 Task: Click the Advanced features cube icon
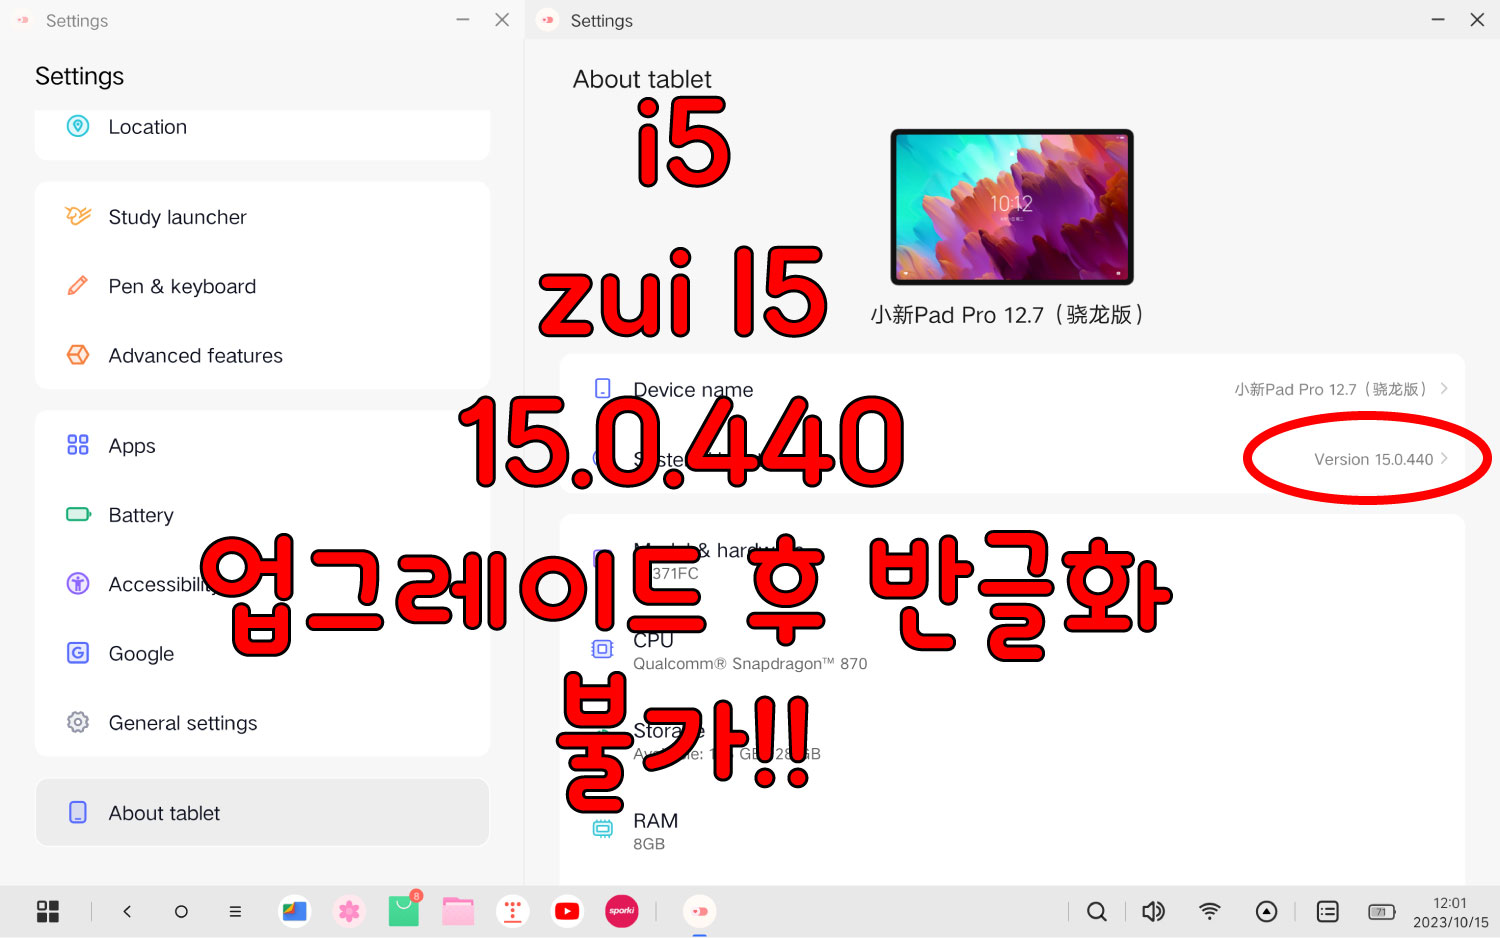(78, 355)
